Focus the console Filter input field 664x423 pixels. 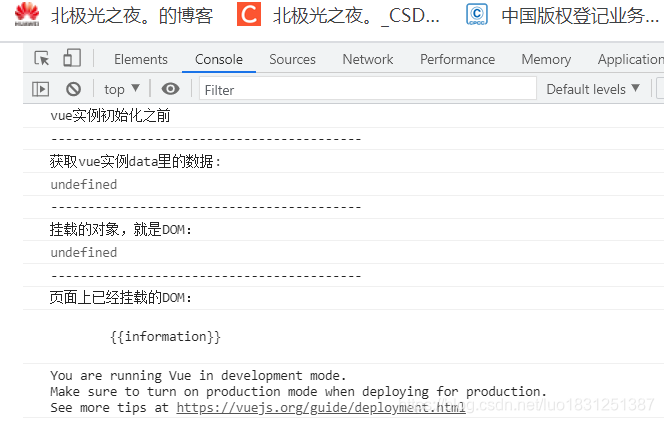click(x=368, y=89)
